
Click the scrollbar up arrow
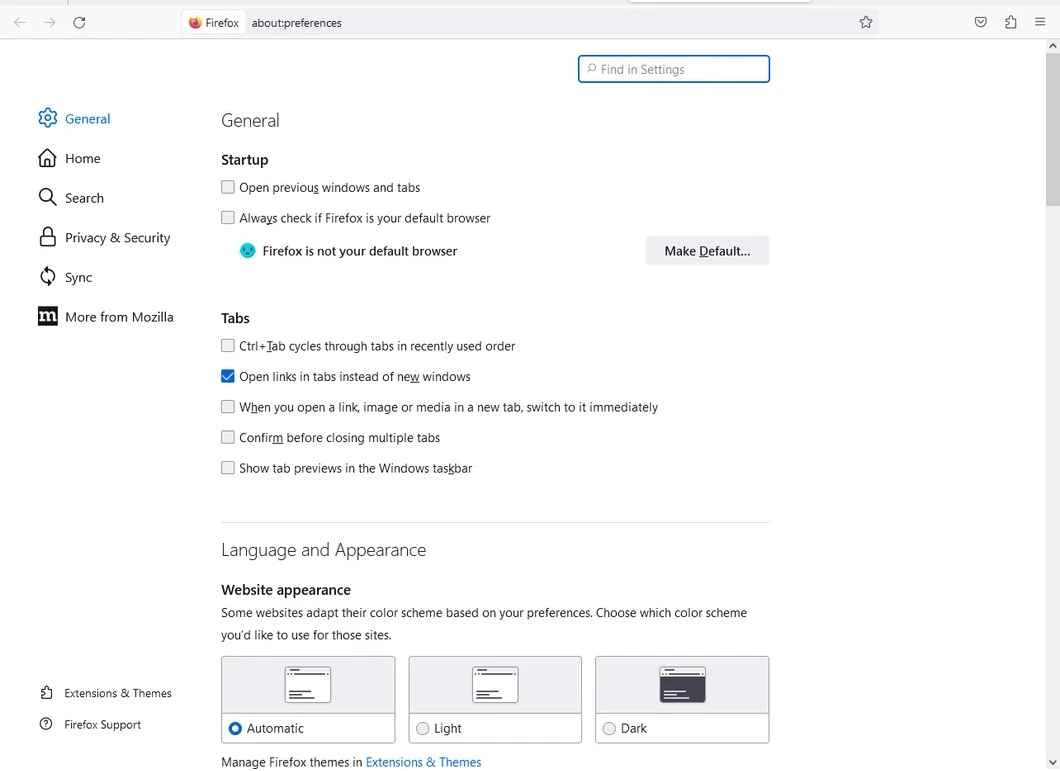[1053, 46]
